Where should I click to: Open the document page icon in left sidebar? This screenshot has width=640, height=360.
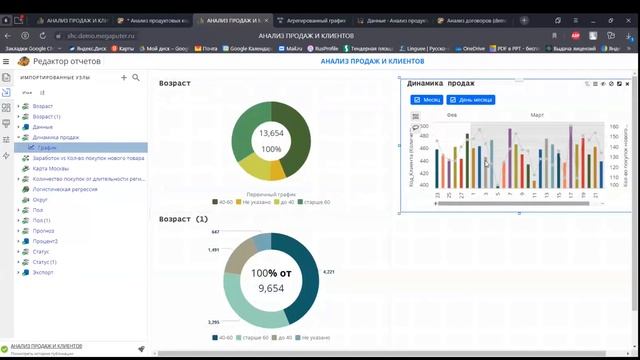(x=6, y=77)
